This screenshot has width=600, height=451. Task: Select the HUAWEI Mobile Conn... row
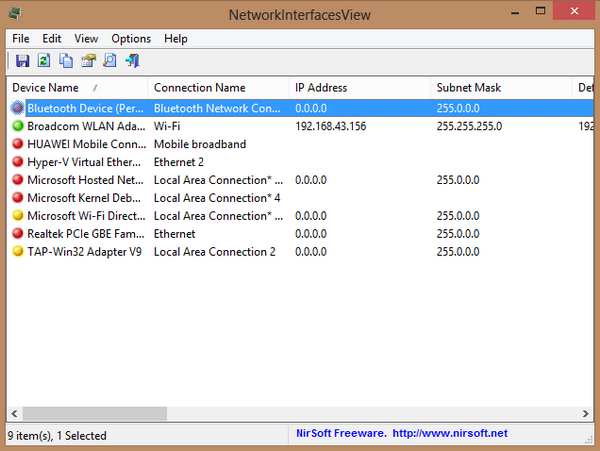click(x=300, y=144)
